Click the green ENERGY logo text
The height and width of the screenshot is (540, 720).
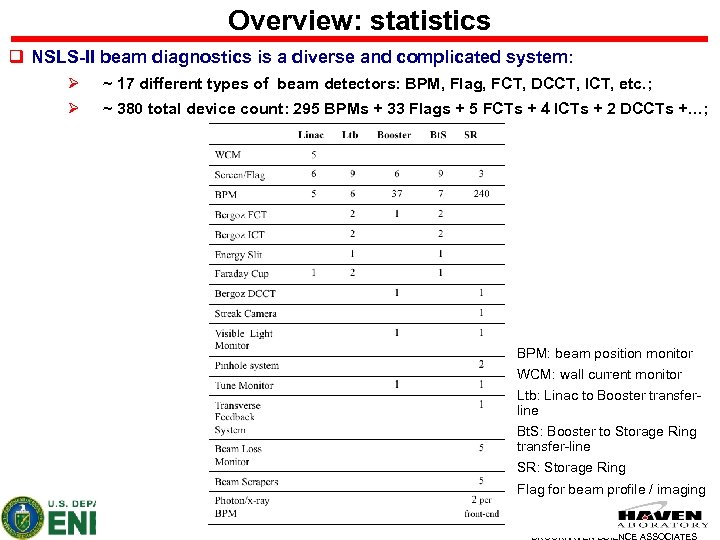coord(72,523)
